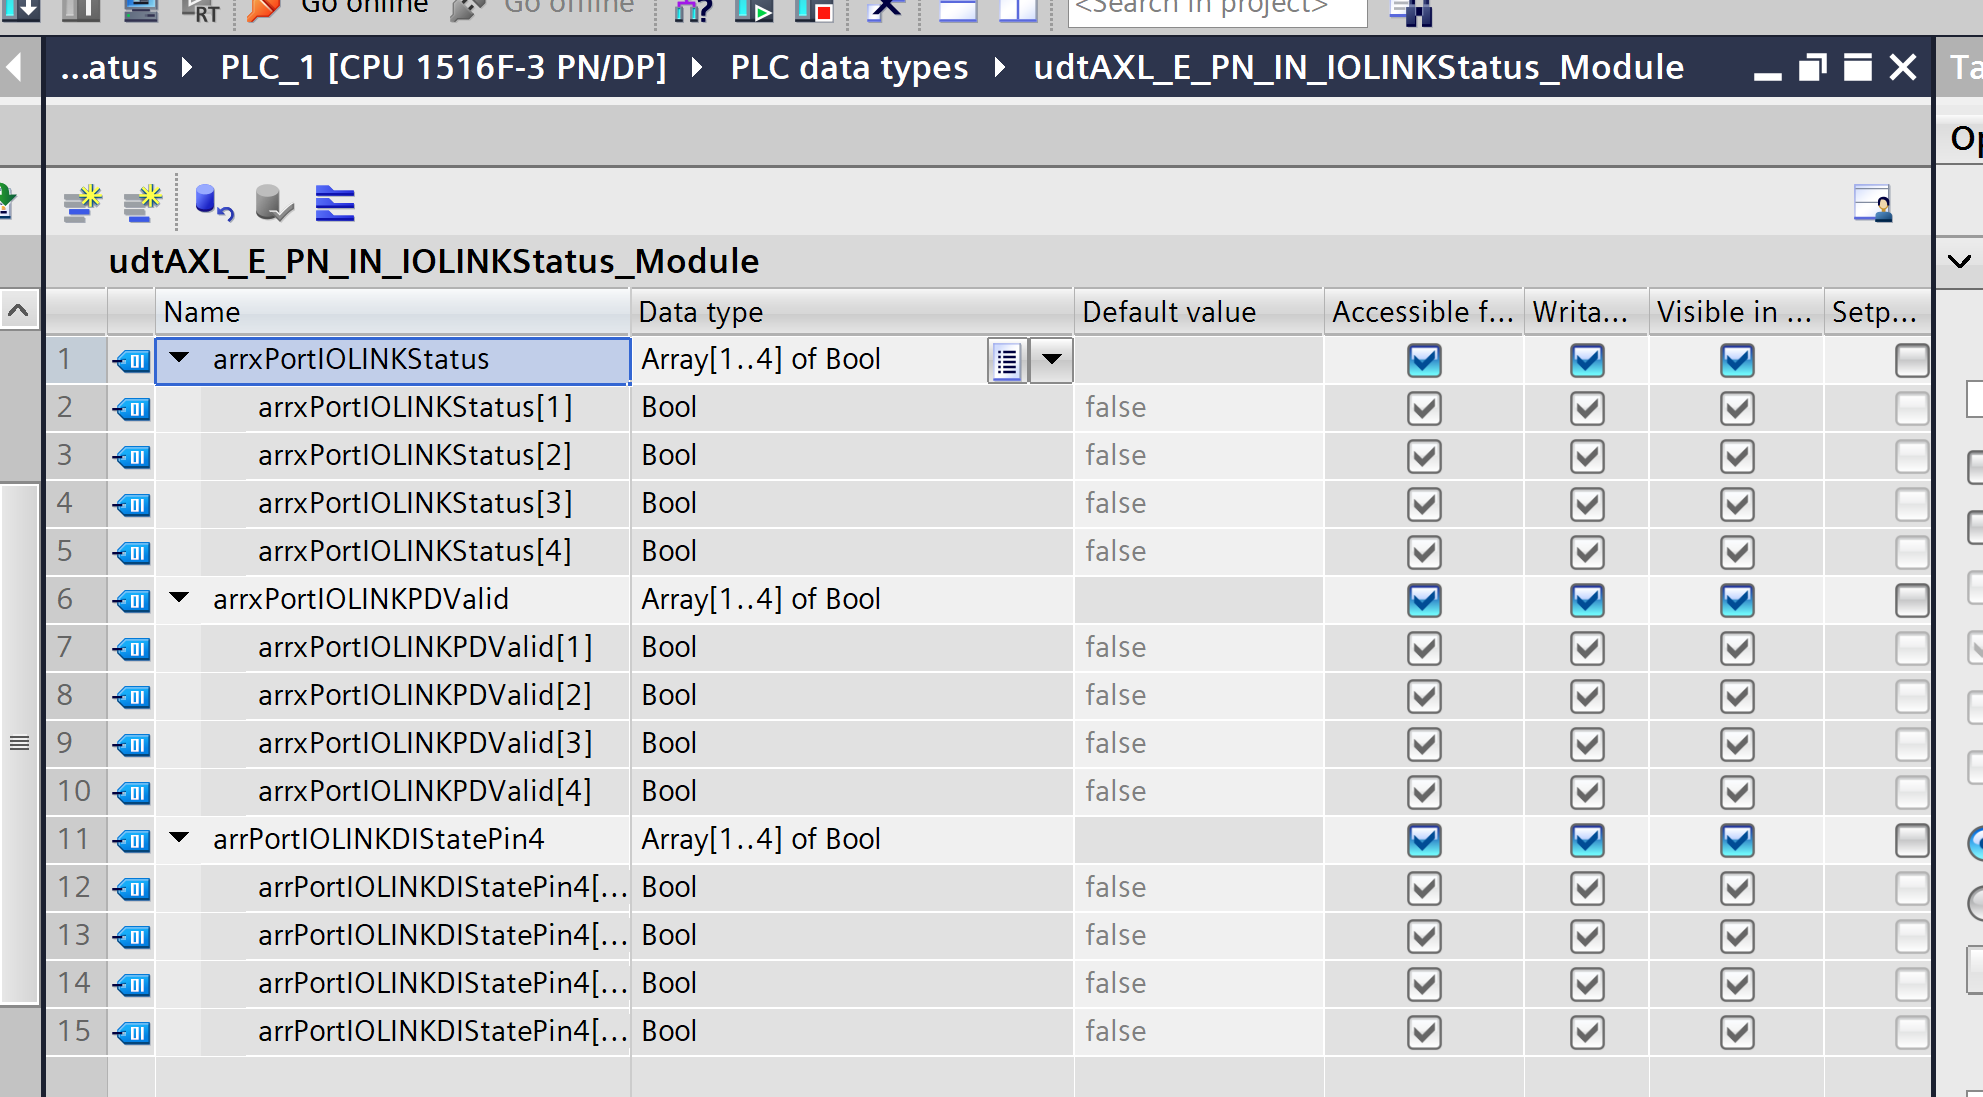Collapse the arrxPortIOLINKStatus array
Screen dimensions: 1983x1097
click(180, 359)
